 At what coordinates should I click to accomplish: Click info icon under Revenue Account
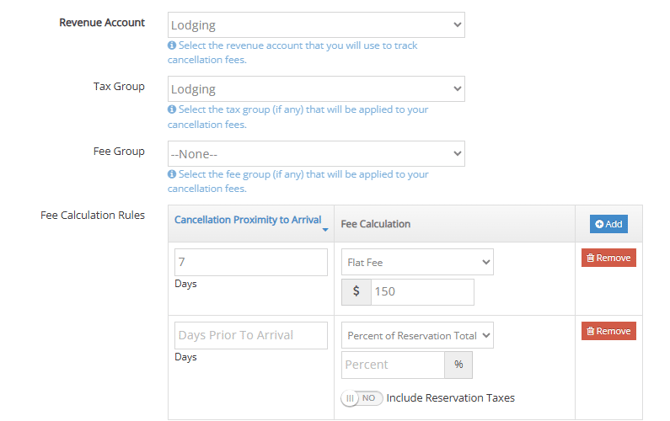(x=173, y=46)
